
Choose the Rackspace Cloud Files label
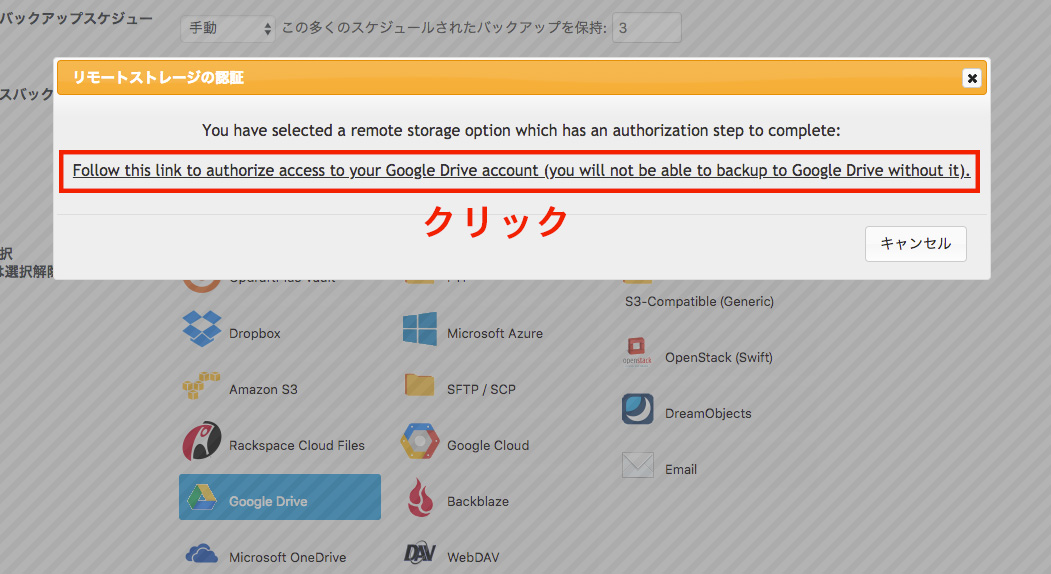(x=297, y=446)
